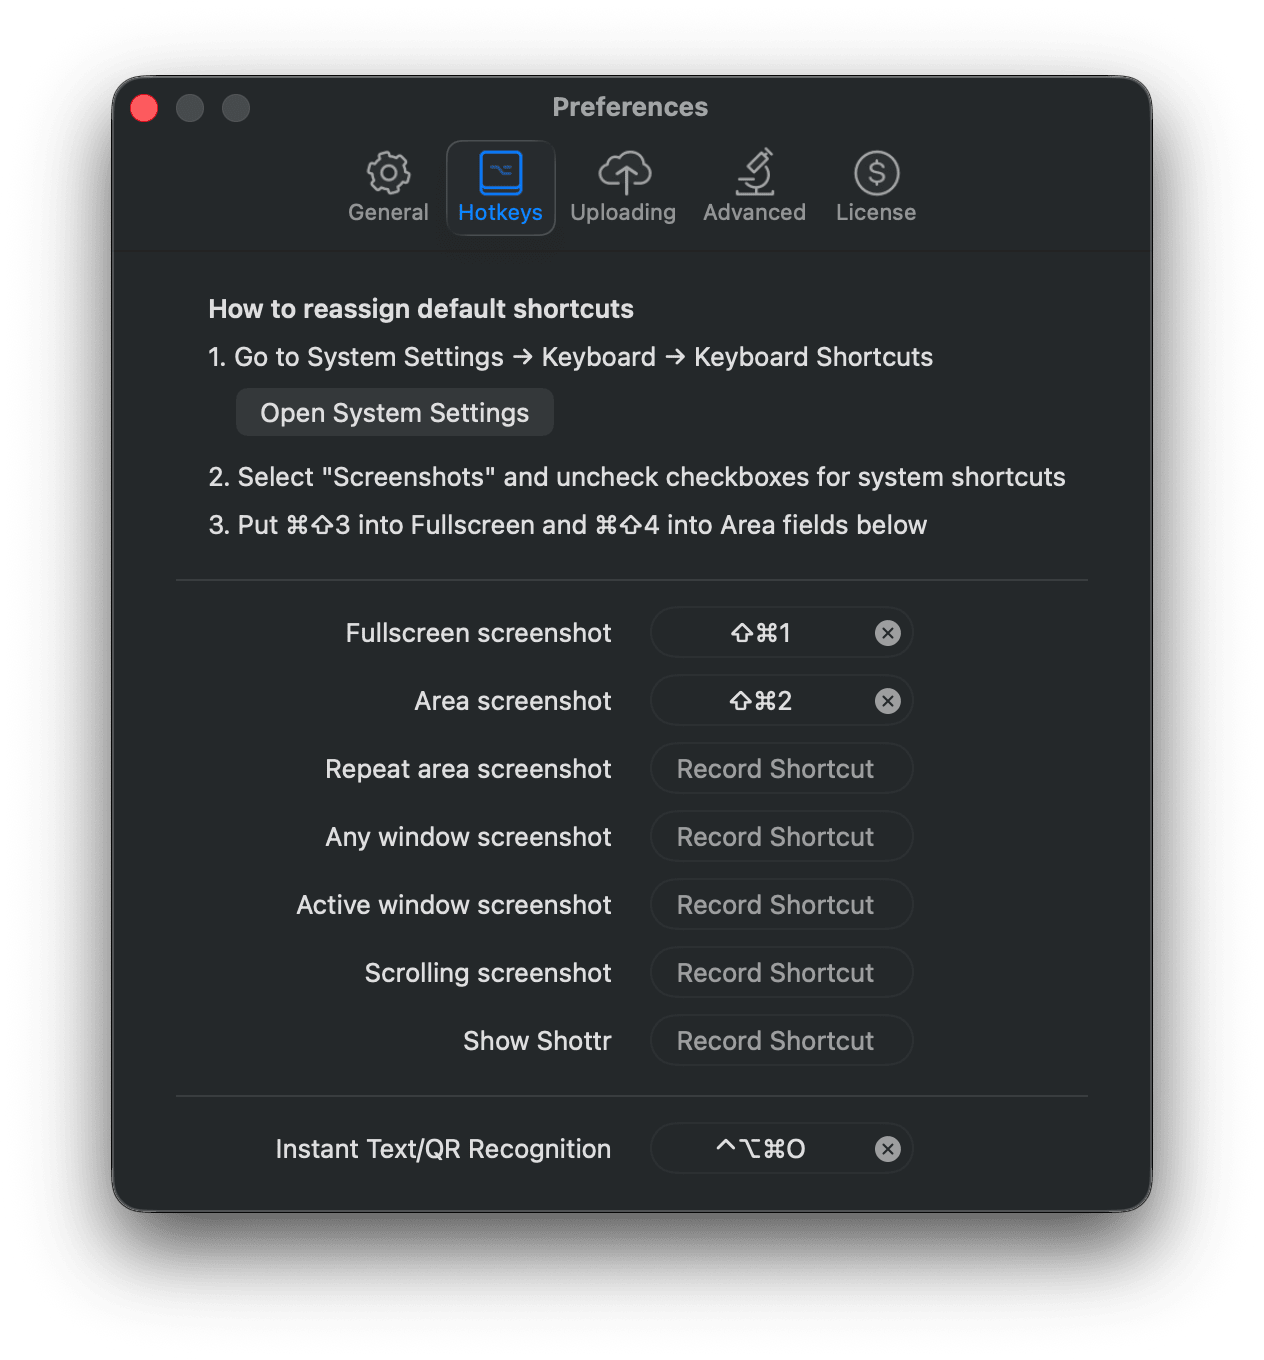
Task: Click the Fullscreen screenshot shortcut field
Action: [x=760, y=633]
